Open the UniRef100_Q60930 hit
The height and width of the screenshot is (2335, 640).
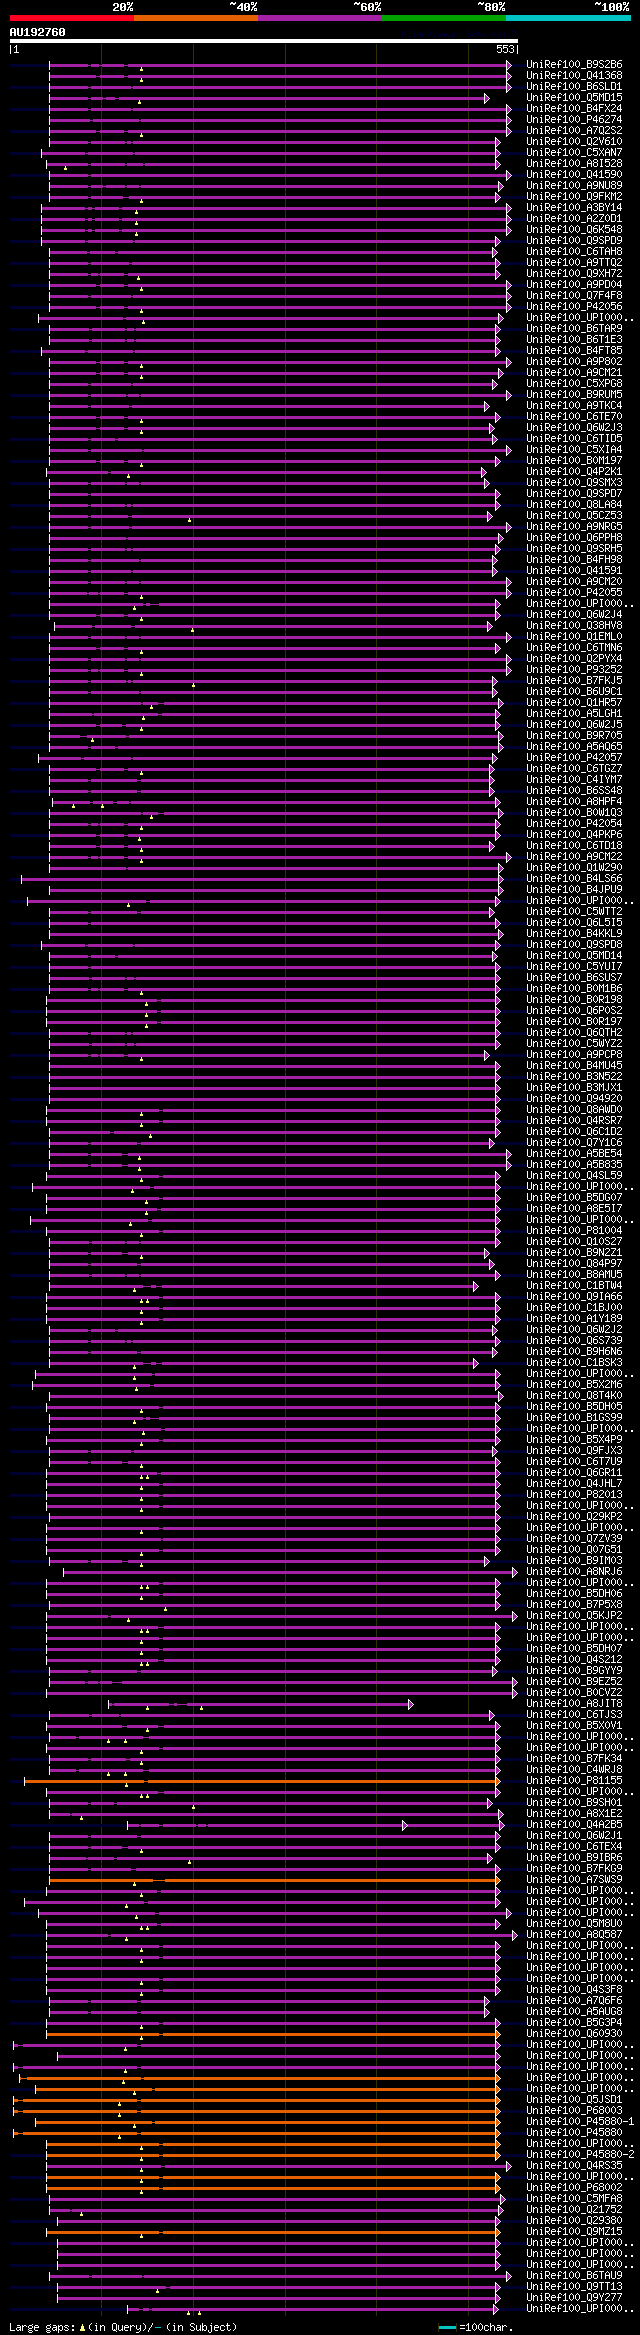tap(574, 2034)
